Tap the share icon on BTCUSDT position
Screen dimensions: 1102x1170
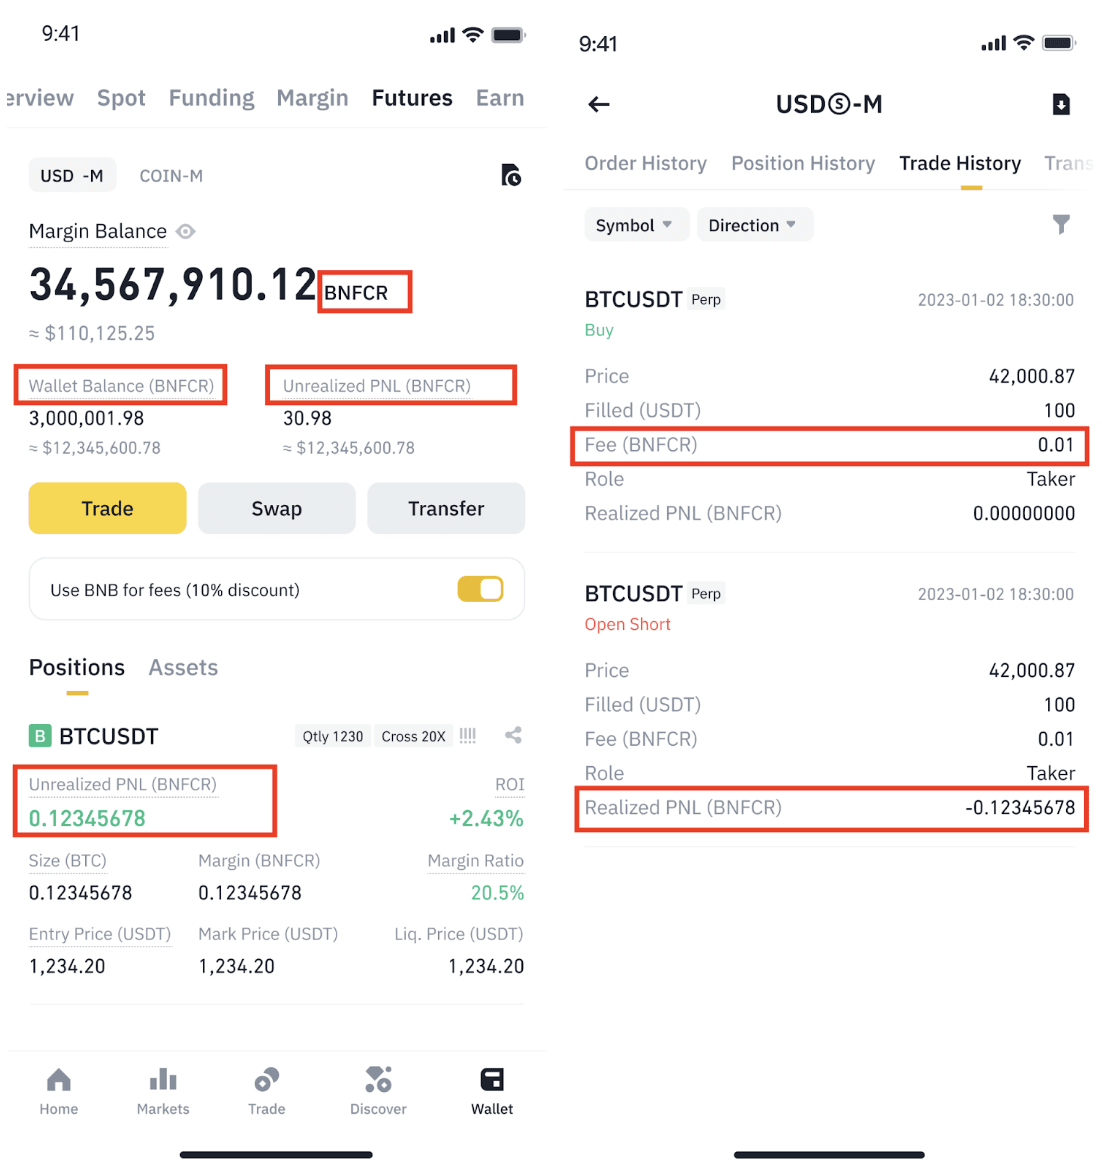[x=513, y=736]
